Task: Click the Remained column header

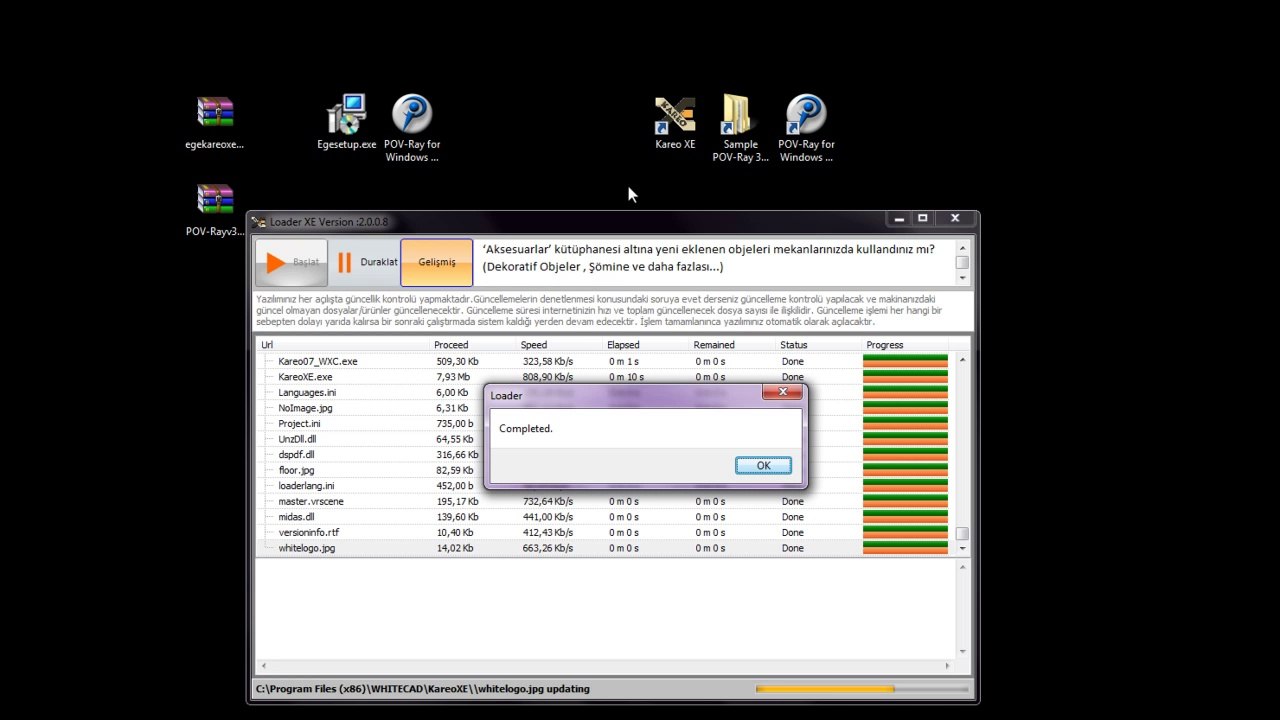Action: click(733, 345)
